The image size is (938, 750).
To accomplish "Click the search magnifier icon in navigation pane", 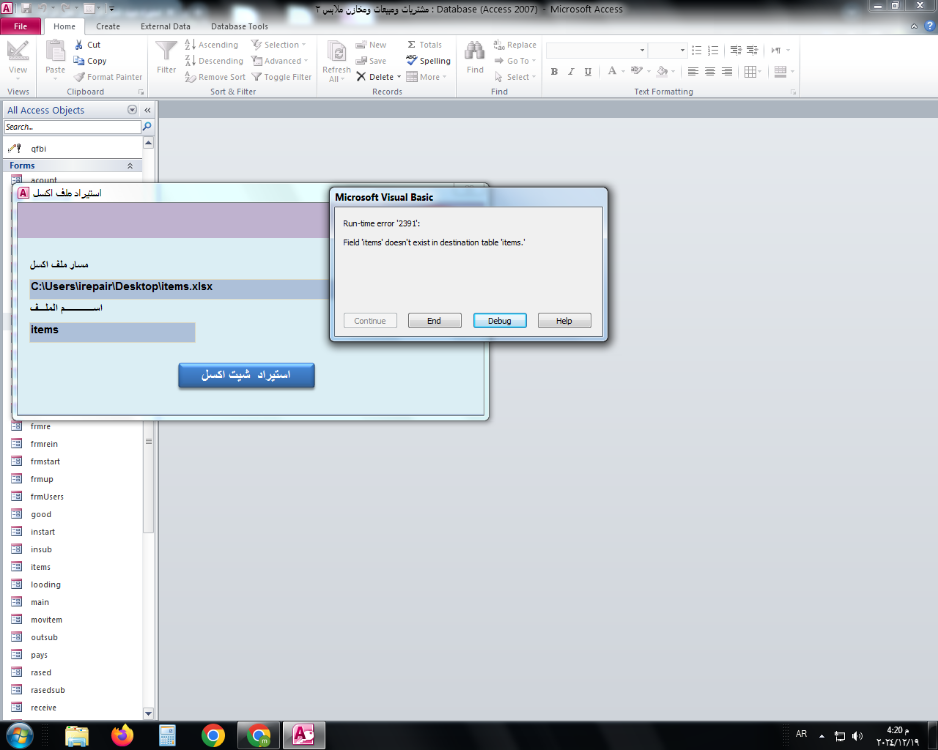I will [x=147, y=127].
